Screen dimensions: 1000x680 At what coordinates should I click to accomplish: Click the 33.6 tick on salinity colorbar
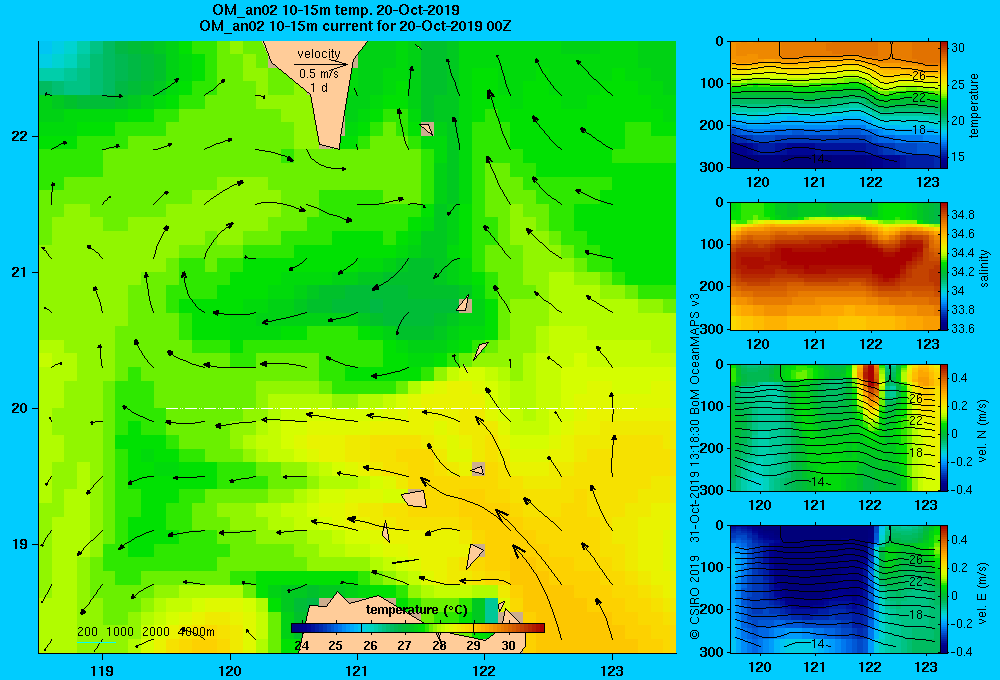click(x=962, y=329)
